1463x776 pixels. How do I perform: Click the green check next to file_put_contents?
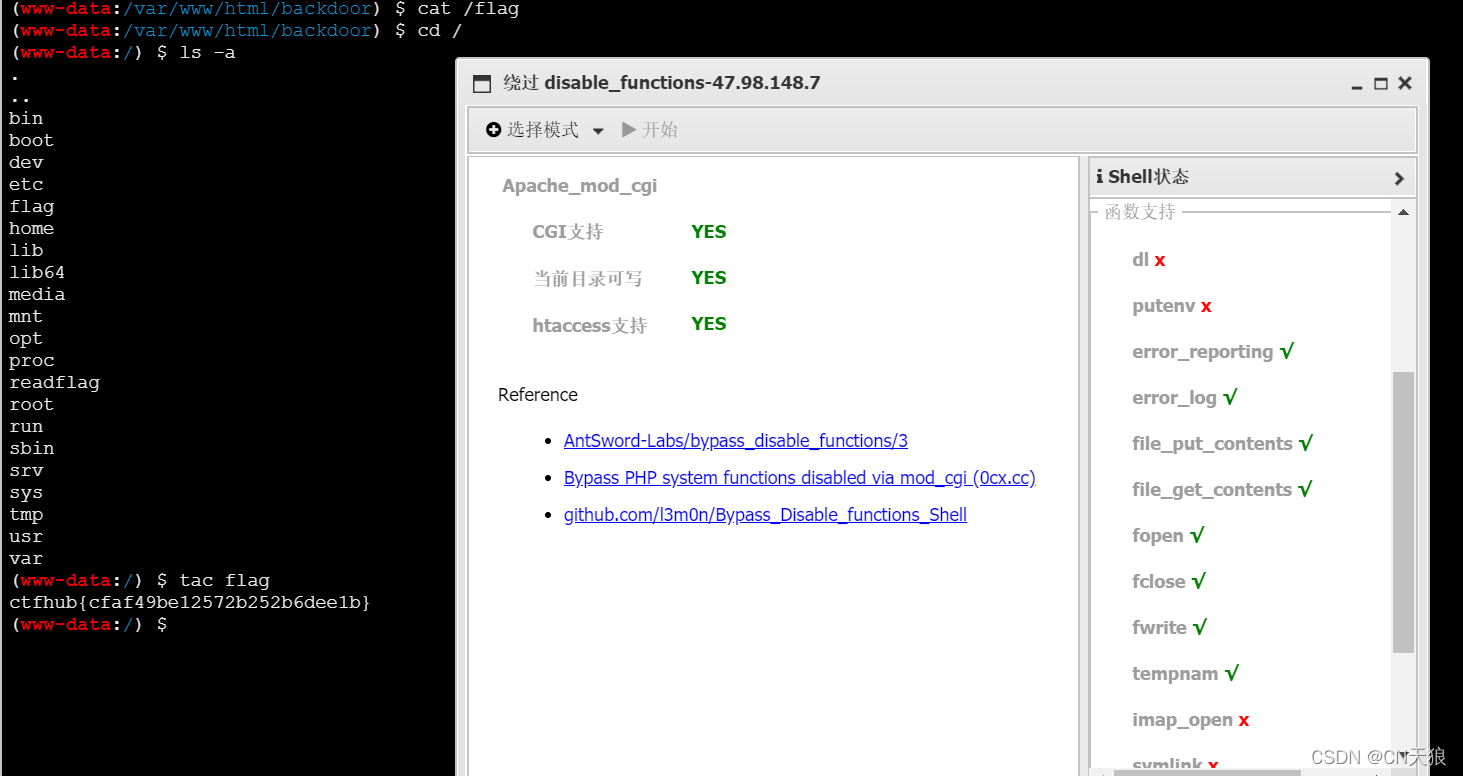click(1305, 443)
